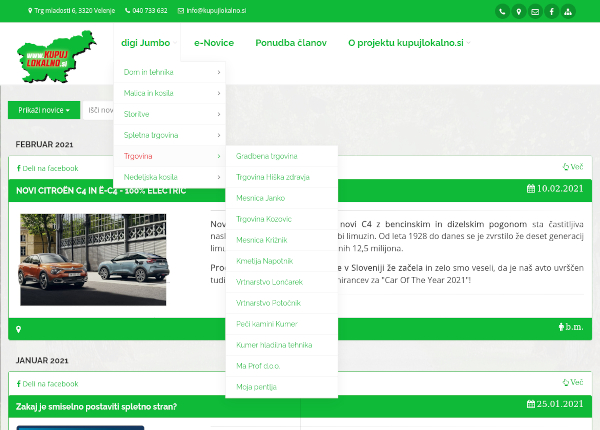Click Deli na facebook in Januar article

click(47, 384)
